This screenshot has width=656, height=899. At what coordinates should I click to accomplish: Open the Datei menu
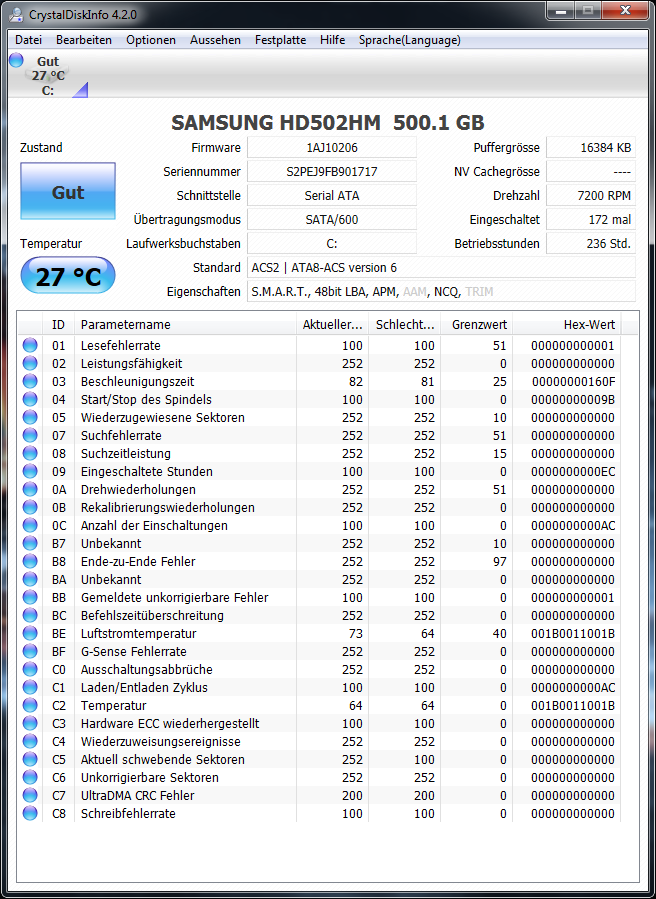(28, 40)
